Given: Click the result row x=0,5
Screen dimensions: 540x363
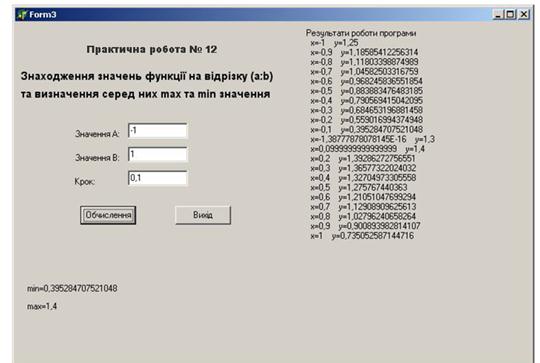Looking at the screenshot, I should 359,187.
